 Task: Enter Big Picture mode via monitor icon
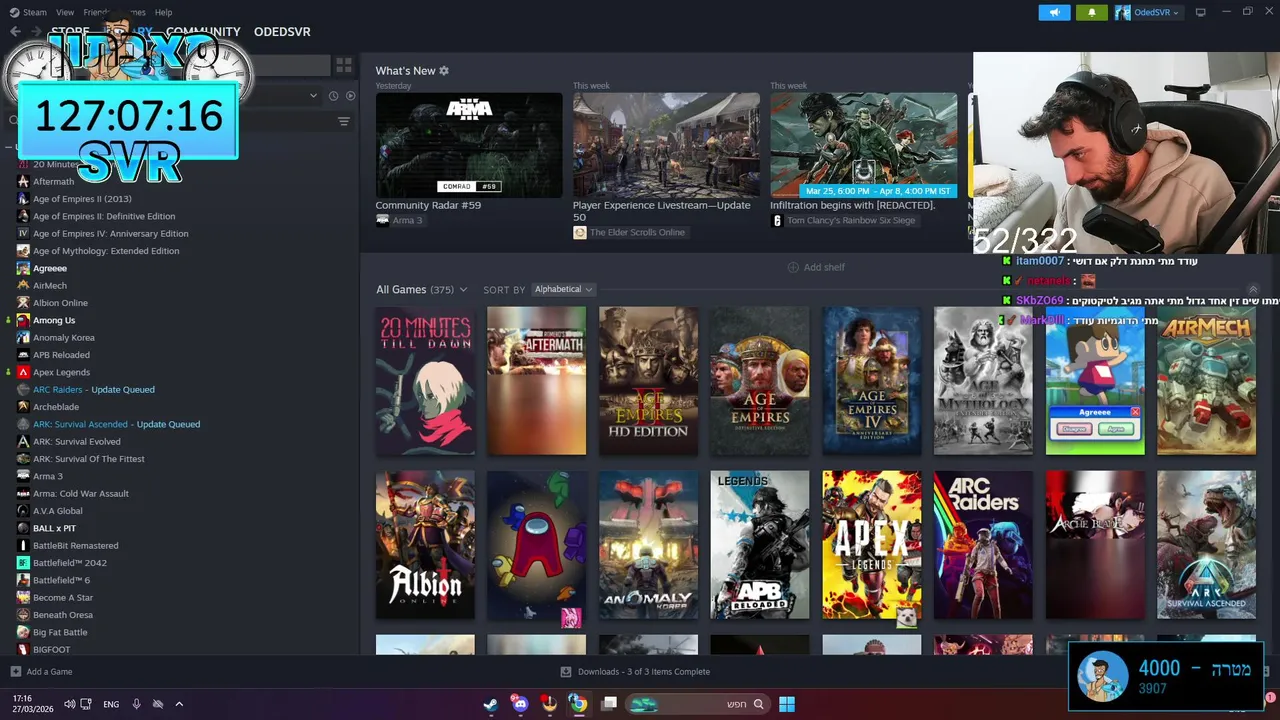[1200, 12]
